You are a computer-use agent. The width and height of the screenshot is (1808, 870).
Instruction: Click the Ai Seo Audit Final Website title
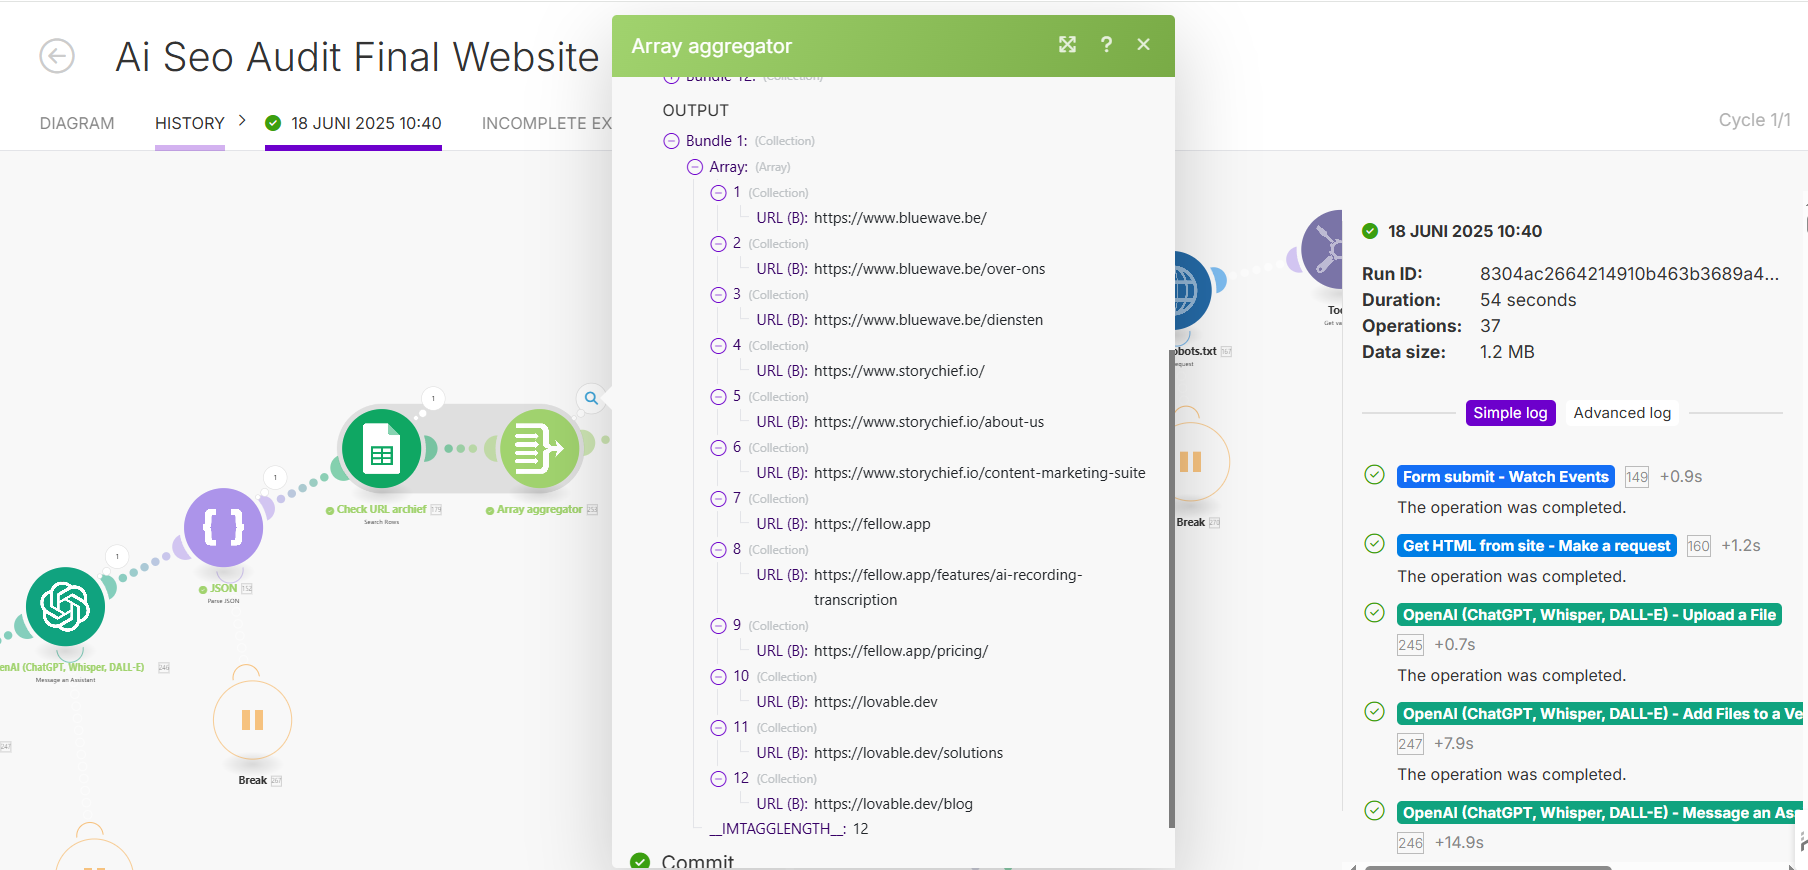click(x=357, y=57)
